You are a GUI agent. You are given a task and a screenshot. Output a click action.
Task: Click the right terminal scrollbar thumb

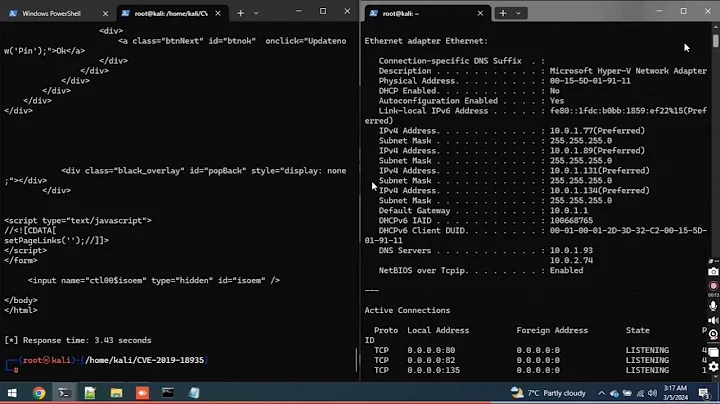715,40
